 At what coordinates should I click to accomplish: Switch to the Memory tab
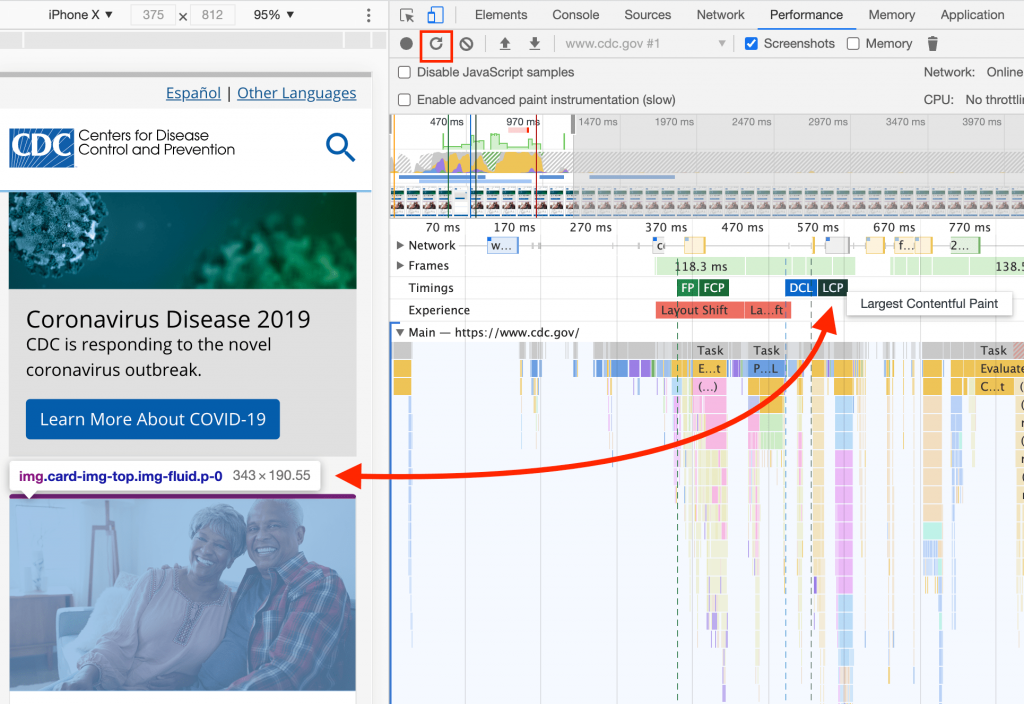891,15
